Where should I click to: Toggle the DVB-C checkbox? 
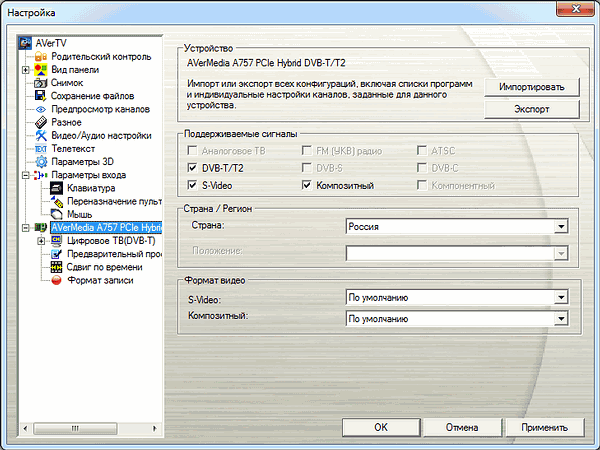tap(422, 168)
